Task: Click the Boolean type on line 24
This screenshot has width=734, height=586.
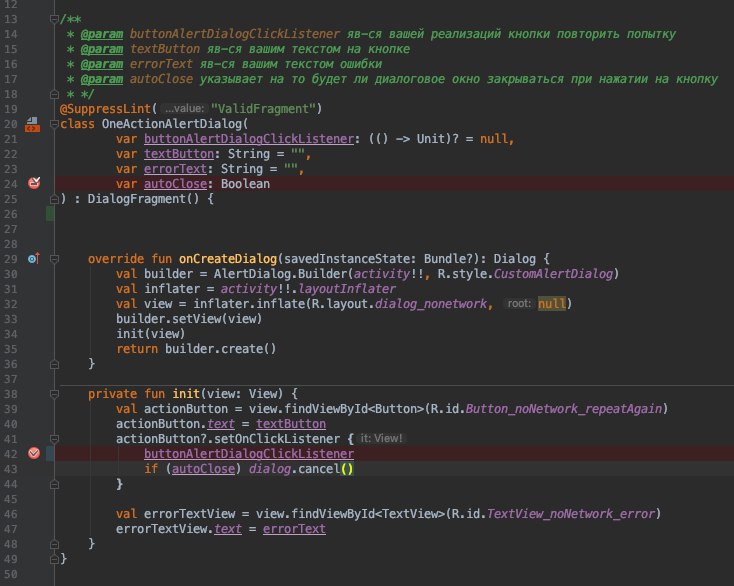Action: click(x=245, y=184)
